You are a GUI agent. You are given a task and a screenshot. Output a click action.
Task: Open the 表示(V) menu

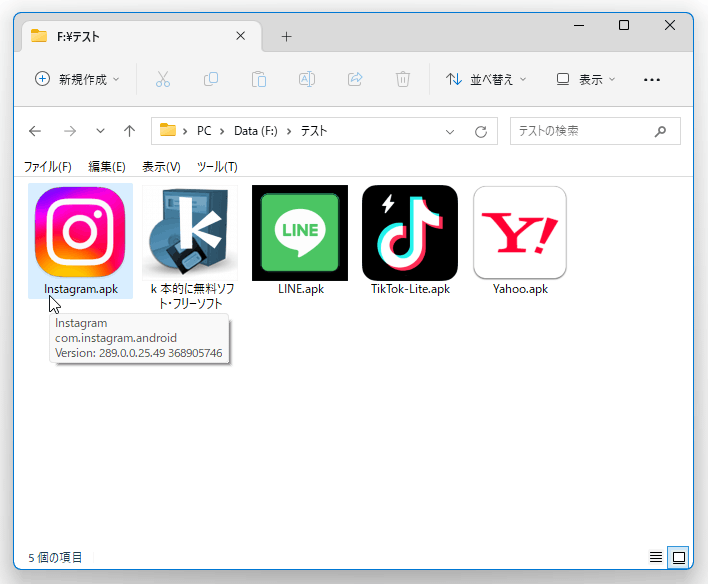click(x=161, y=167)
